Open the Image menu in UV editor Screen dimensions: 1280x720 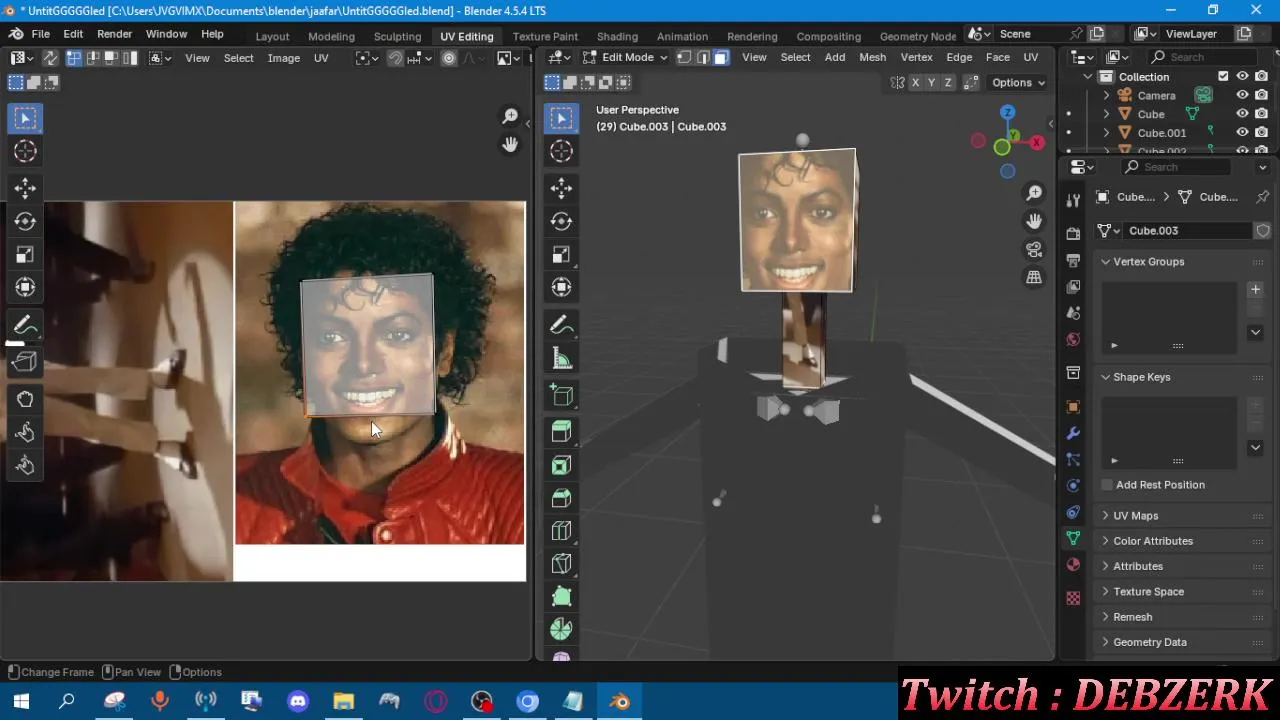tap(283, 58)
